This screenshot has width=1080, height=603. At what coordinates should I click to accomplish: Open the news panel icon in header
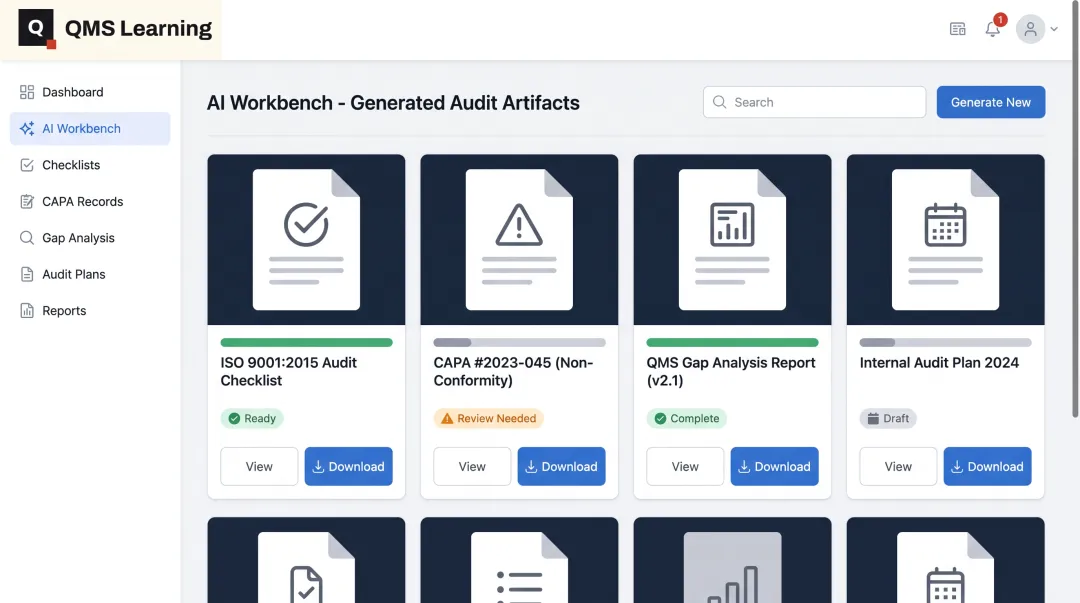pos(957,29)
